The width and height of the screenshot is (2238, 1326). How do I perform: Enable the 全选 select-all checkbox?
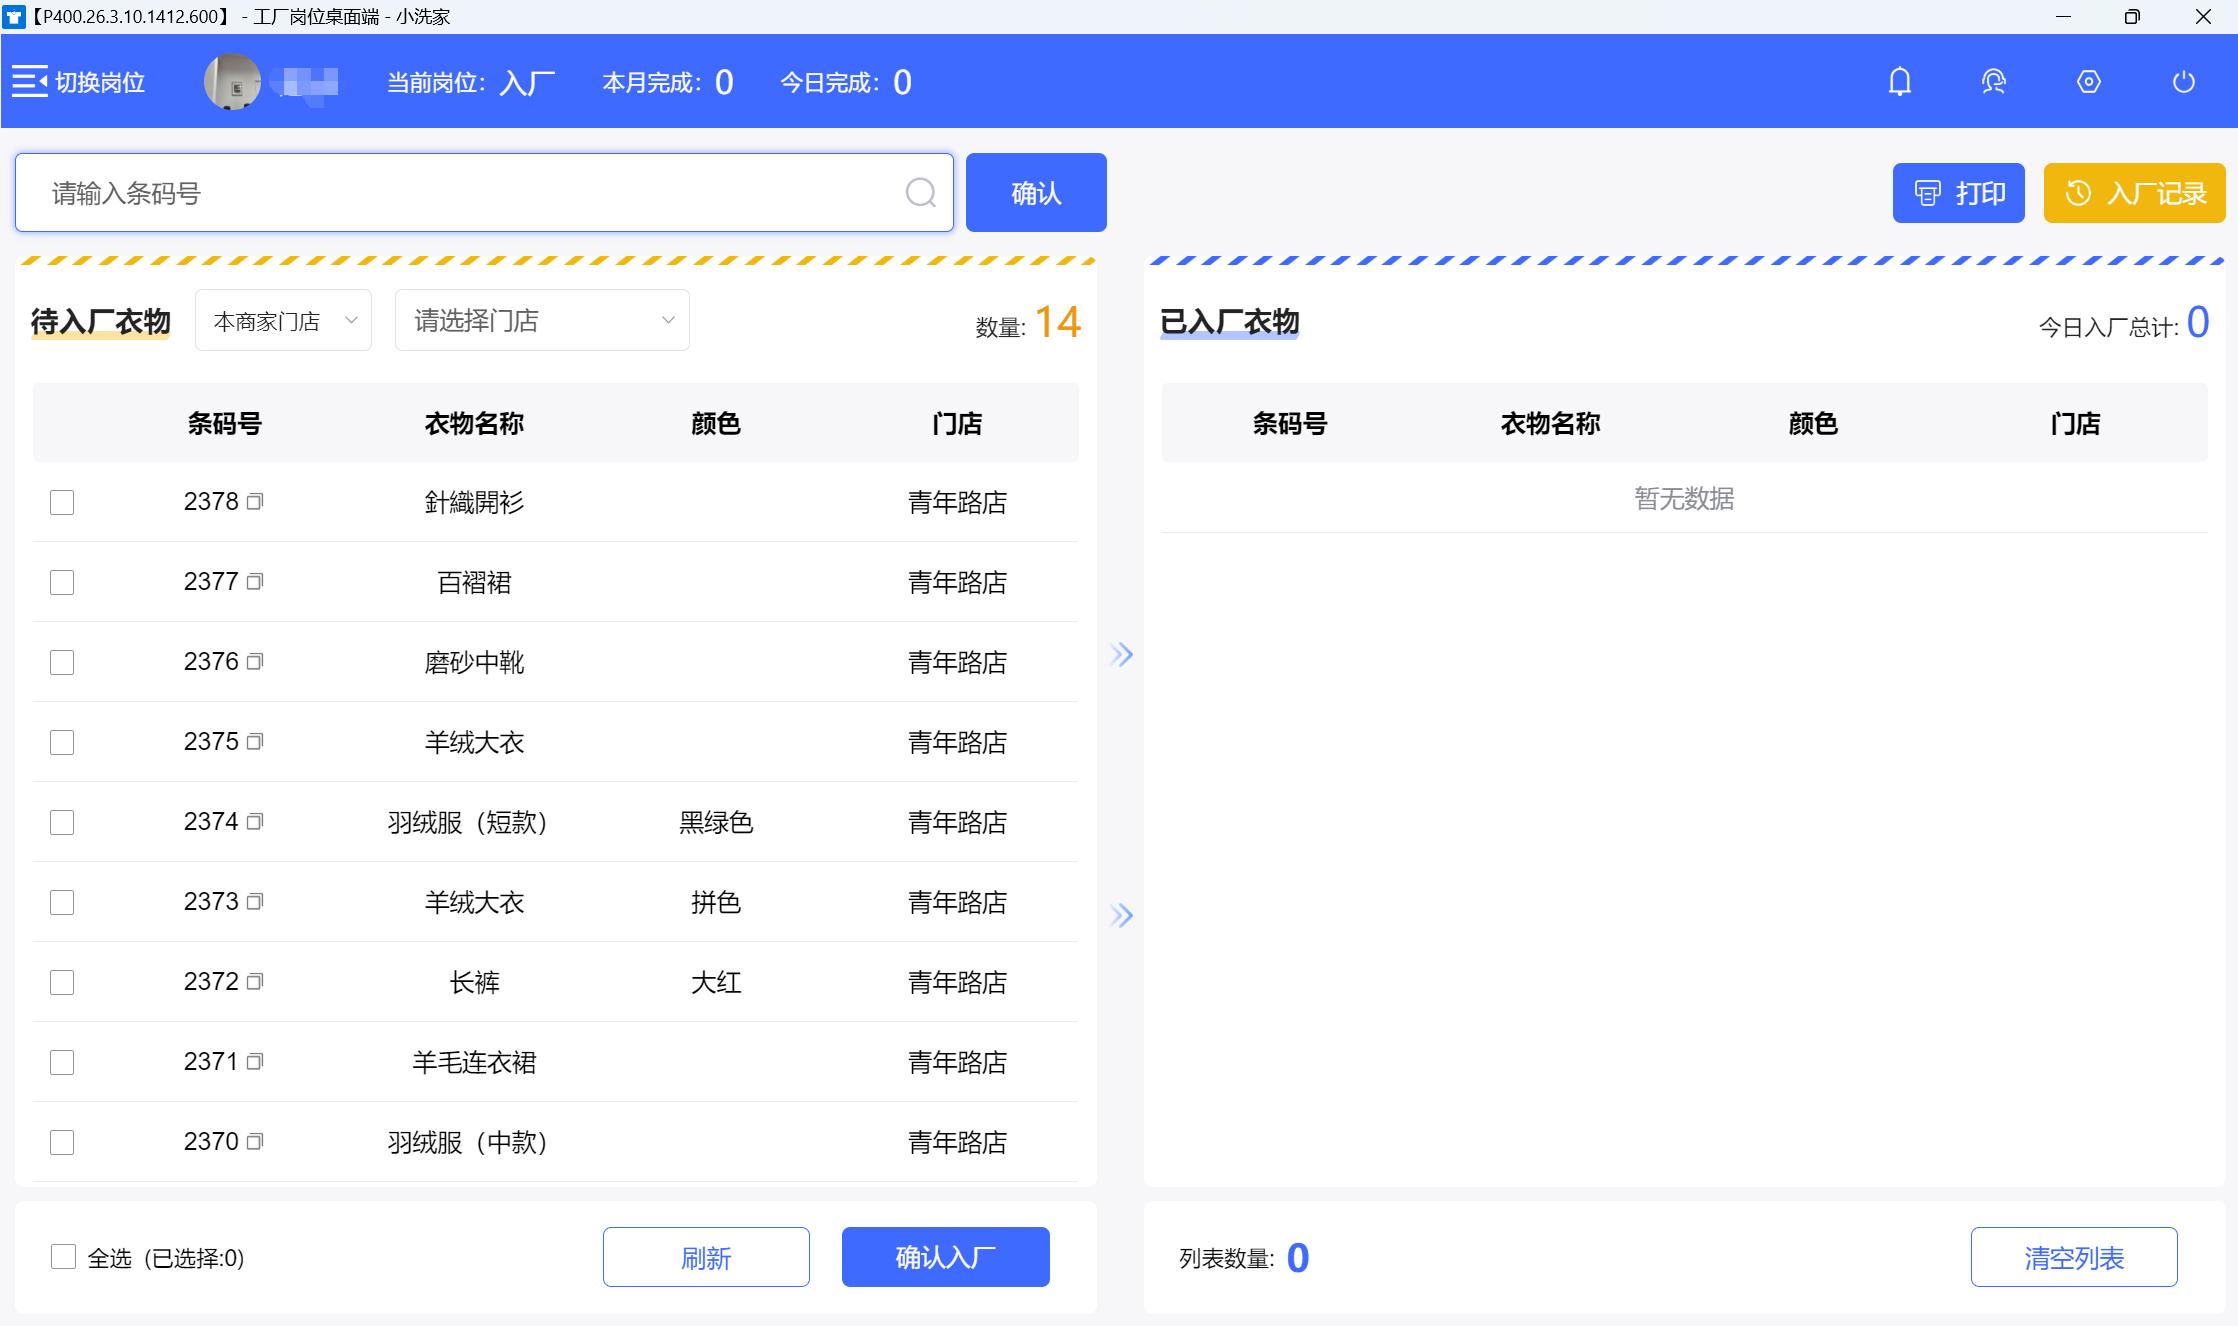[63, 1257]
